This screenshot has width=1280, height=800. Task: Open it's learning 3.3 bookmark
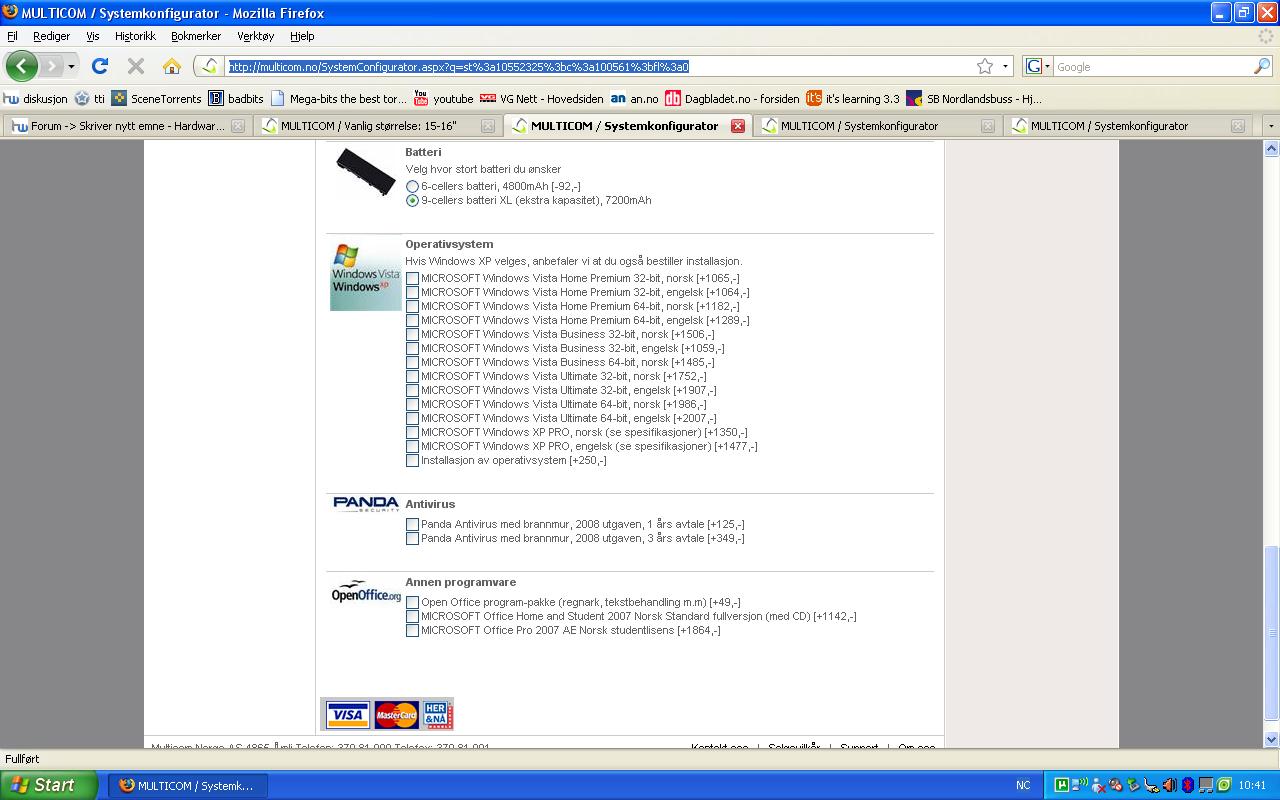[x=853, y=98]
